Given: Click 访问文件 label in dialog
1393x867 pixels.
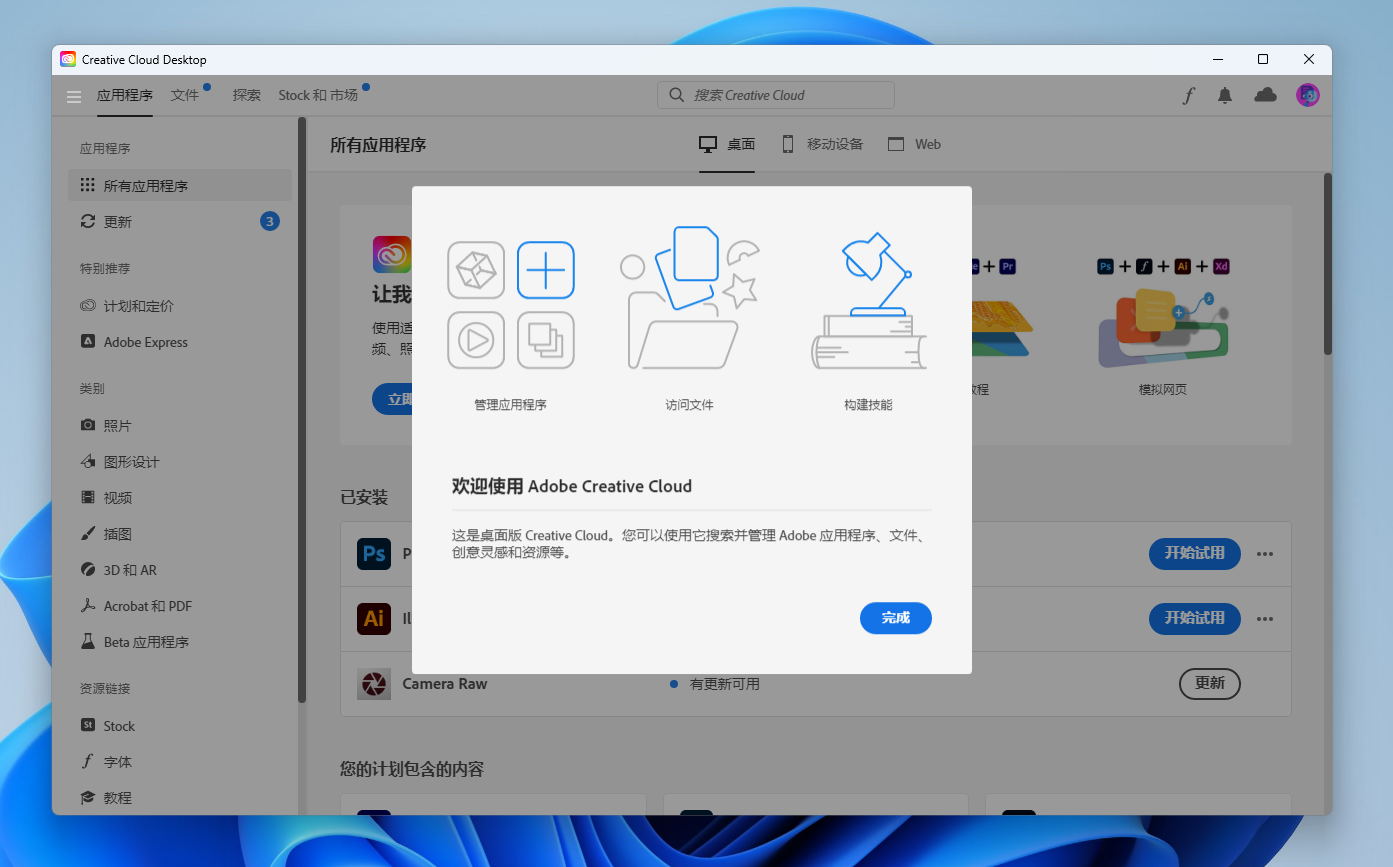Looking at the screenshot, I should pyautogui.click(x=690, y=405).
